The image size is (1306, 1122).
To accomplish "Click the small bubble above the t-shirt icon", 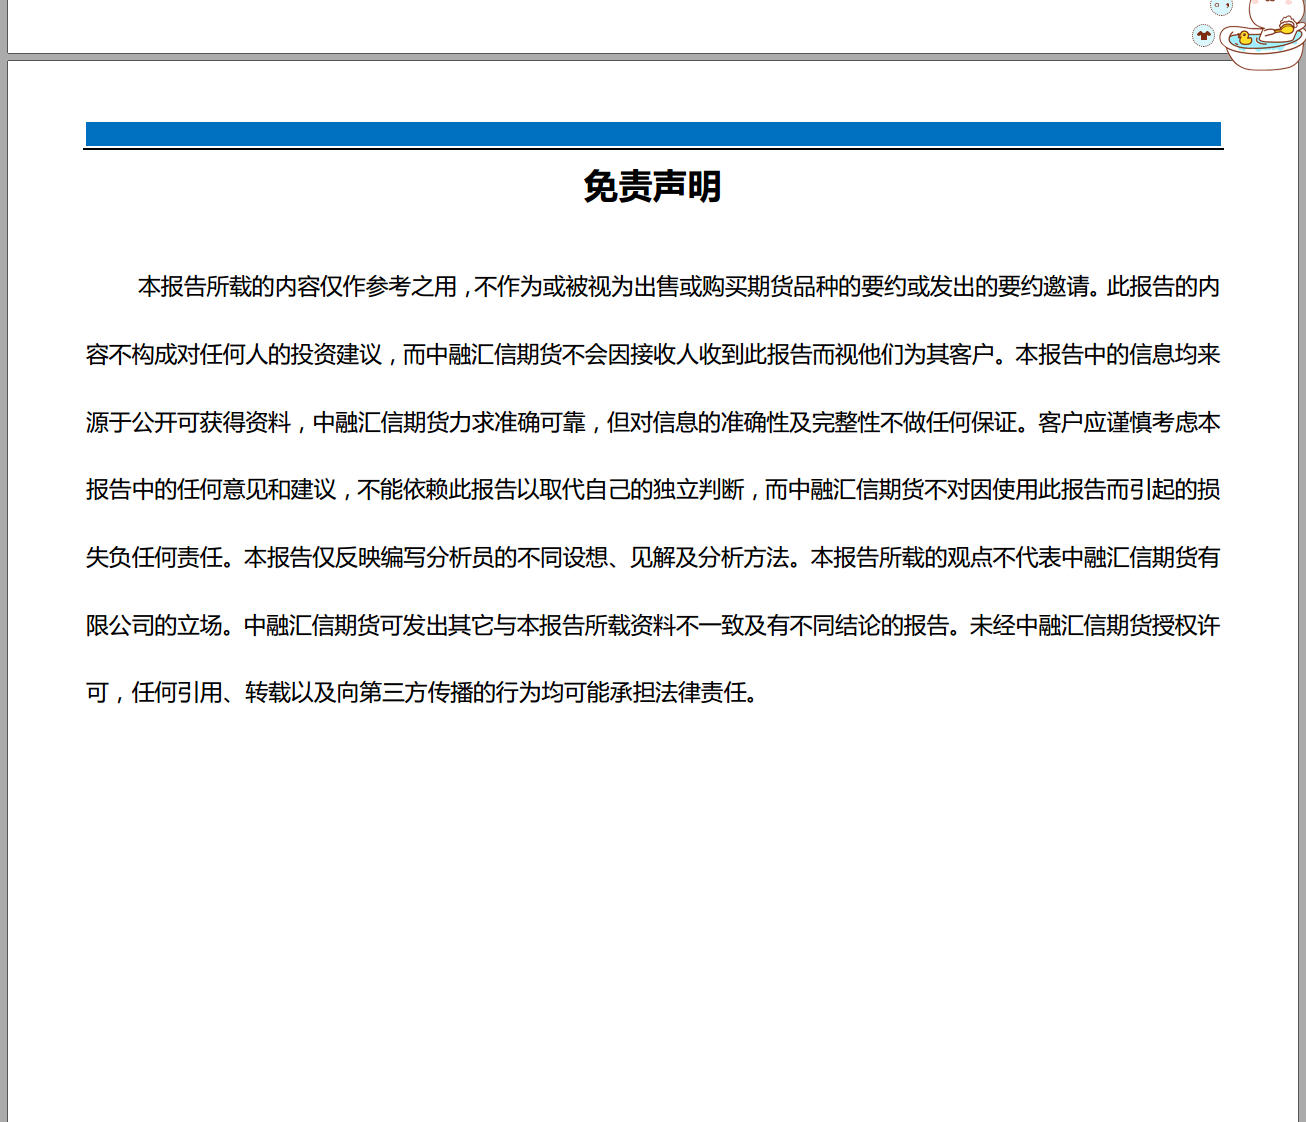I will tap(1221, 7).
